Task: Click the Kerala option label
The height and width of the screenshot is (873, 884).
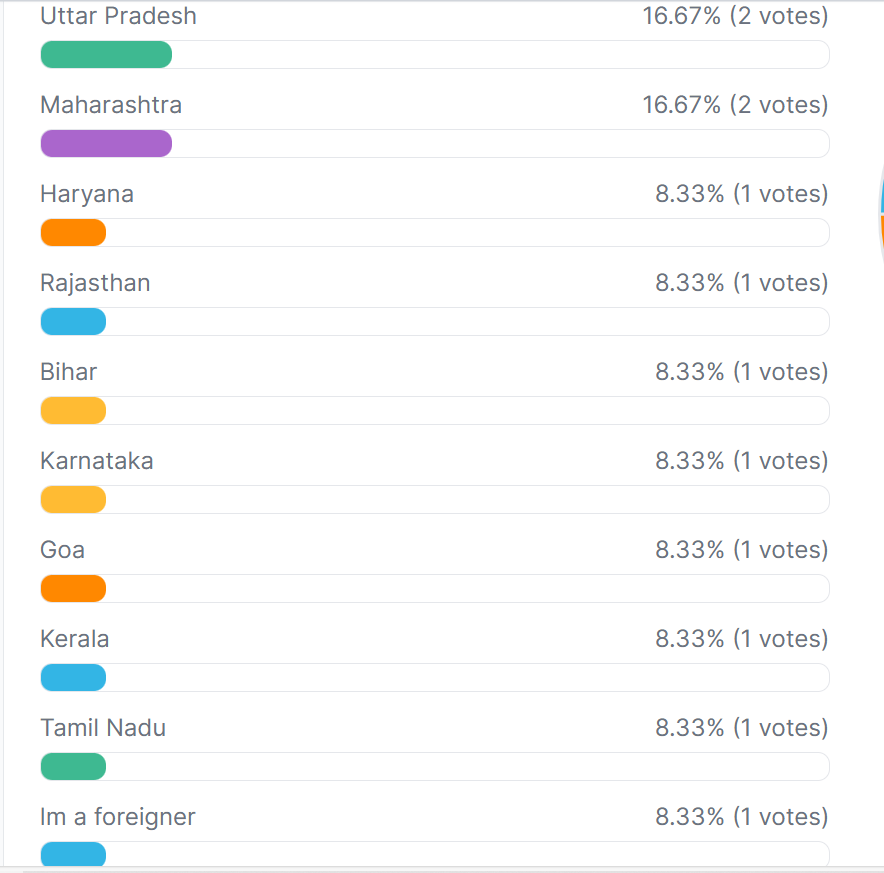Action: pyautogui.click(x=74, y=639)
